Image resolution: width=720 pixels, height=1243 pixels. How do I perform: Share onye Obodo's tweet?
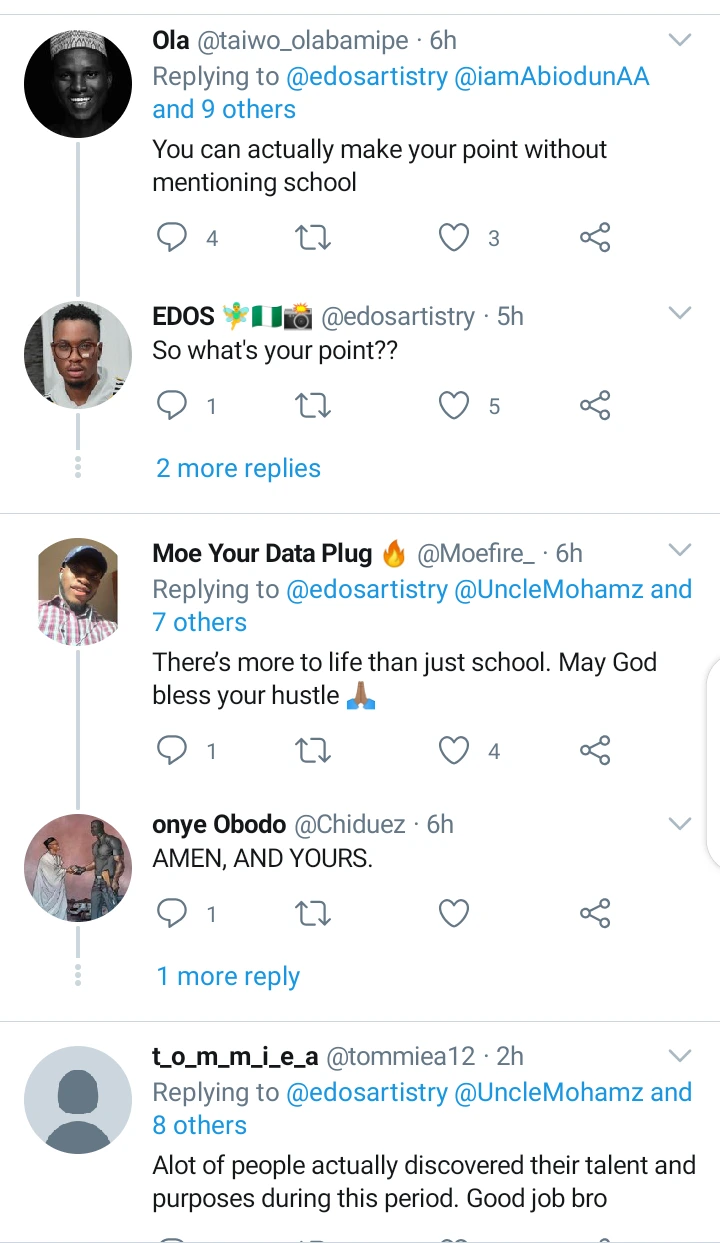tap(595, 913)
